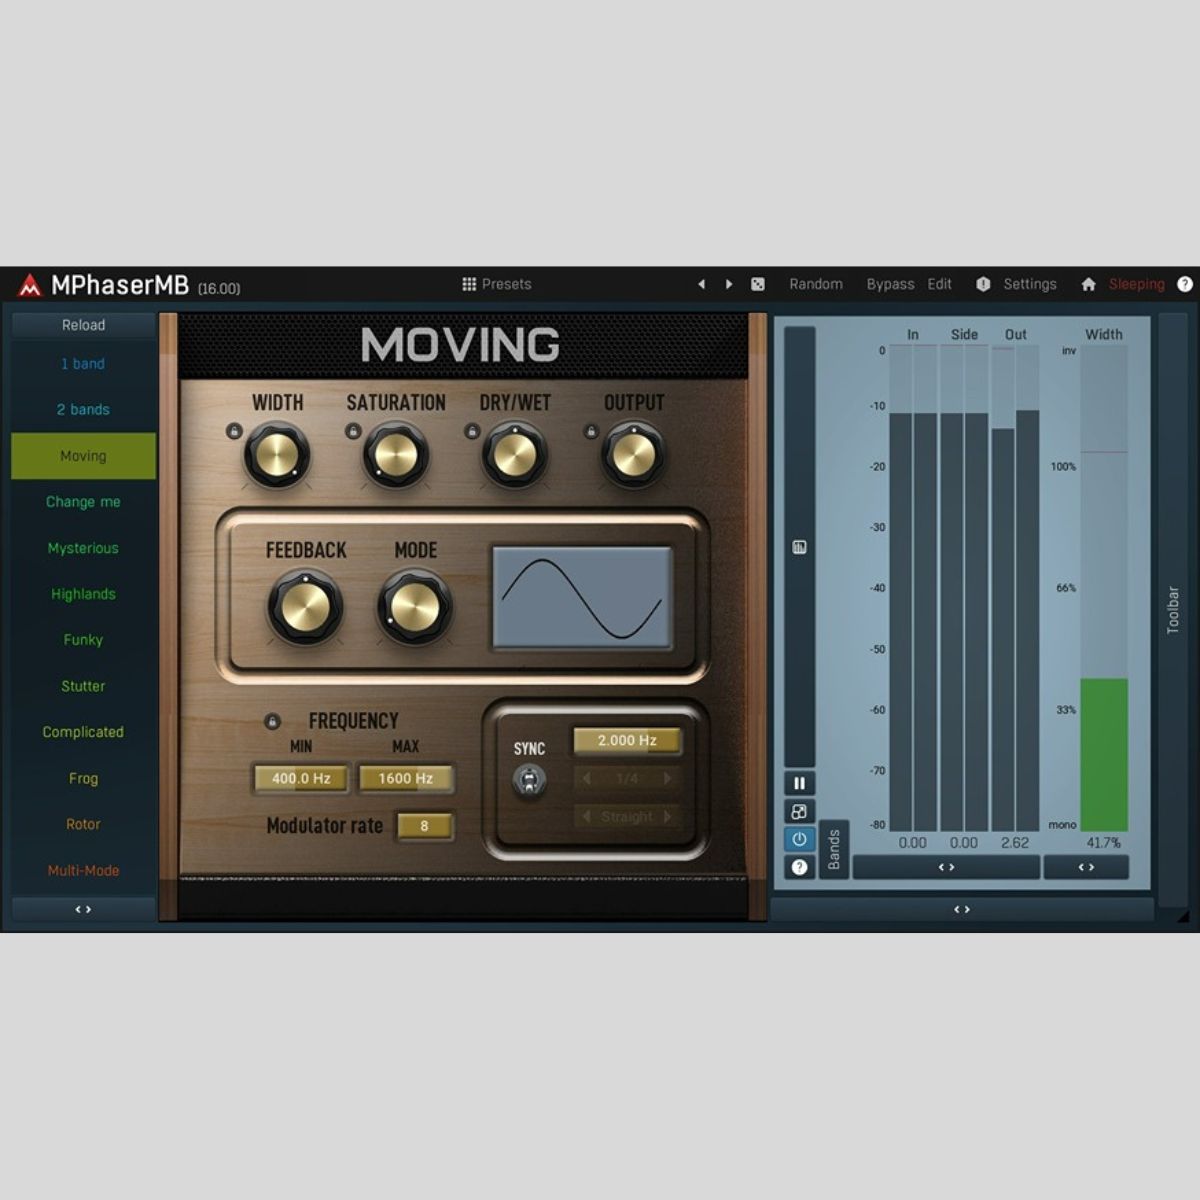Go to next preset arrow

[x=729, y=284]
